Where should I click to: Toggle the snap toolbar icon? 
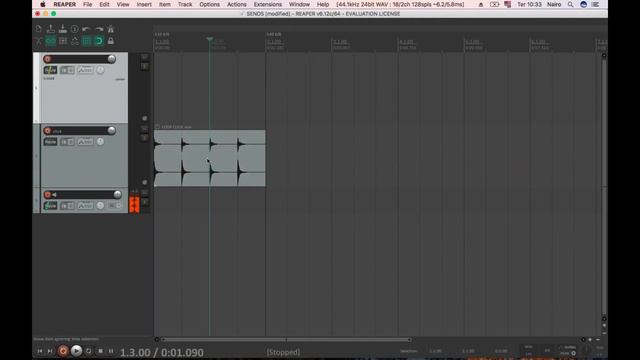pos(99,41)
